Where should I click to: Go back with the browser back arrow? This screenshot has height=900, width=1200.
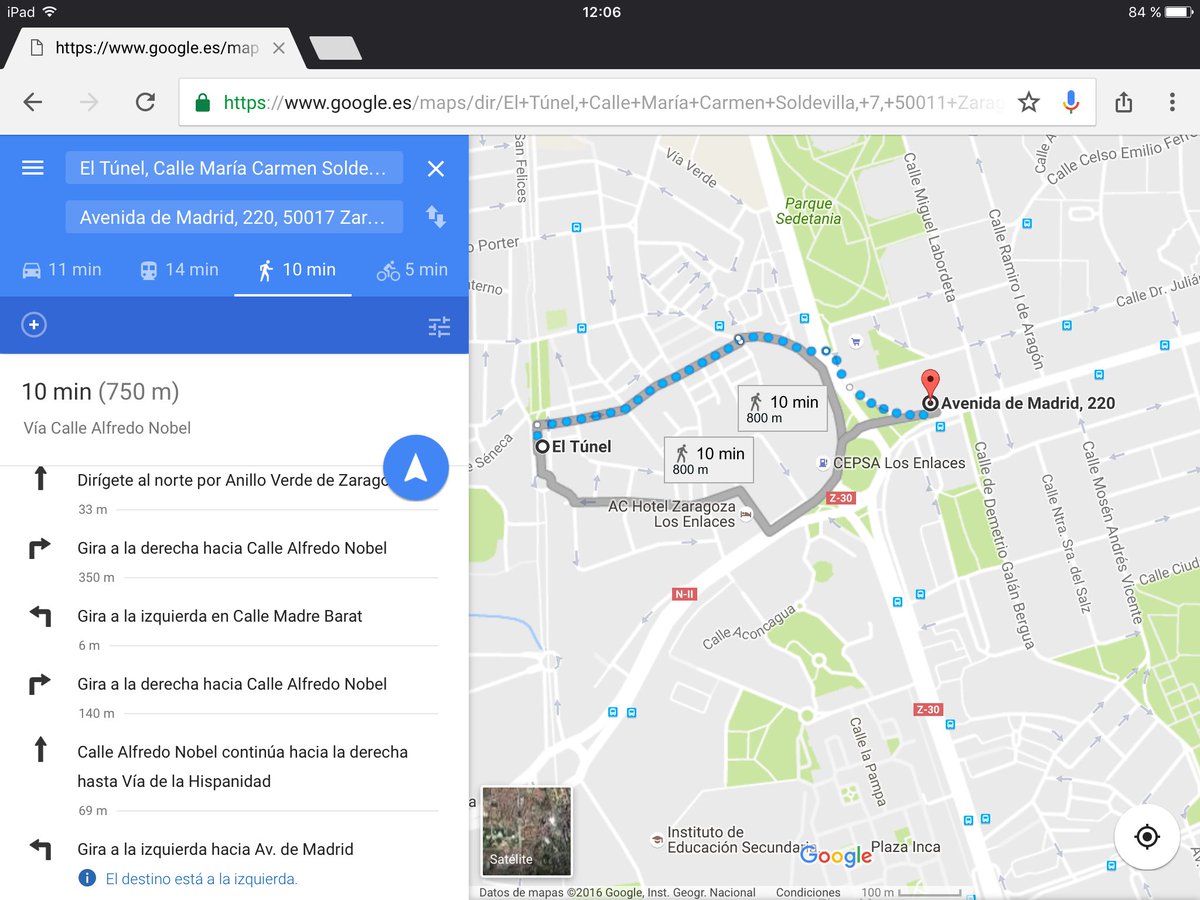pos(33,102)
